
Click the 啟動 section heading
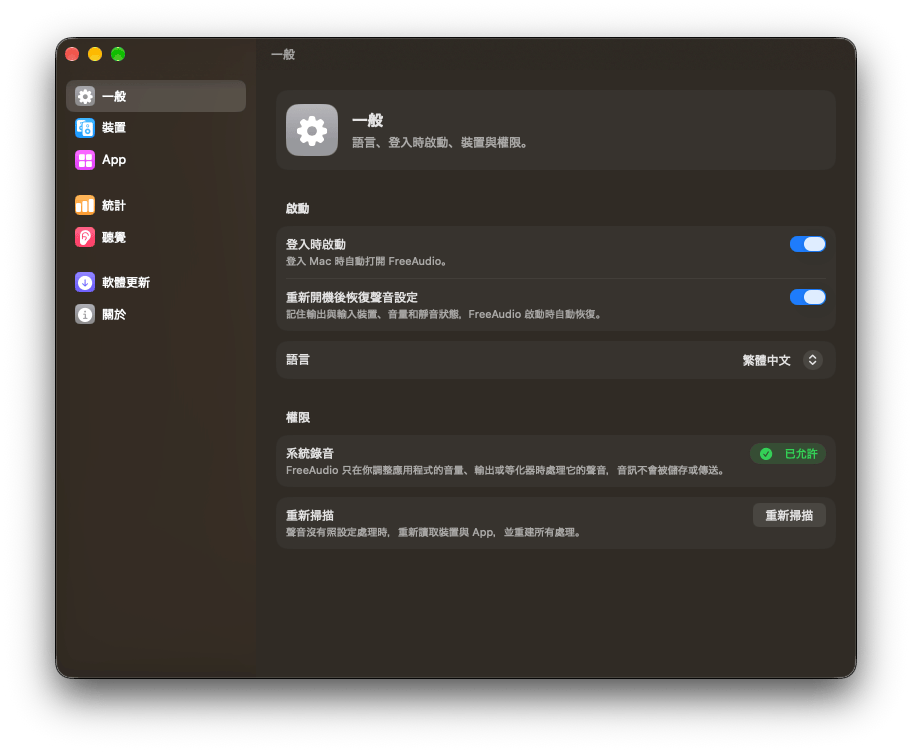coord(297,208)
